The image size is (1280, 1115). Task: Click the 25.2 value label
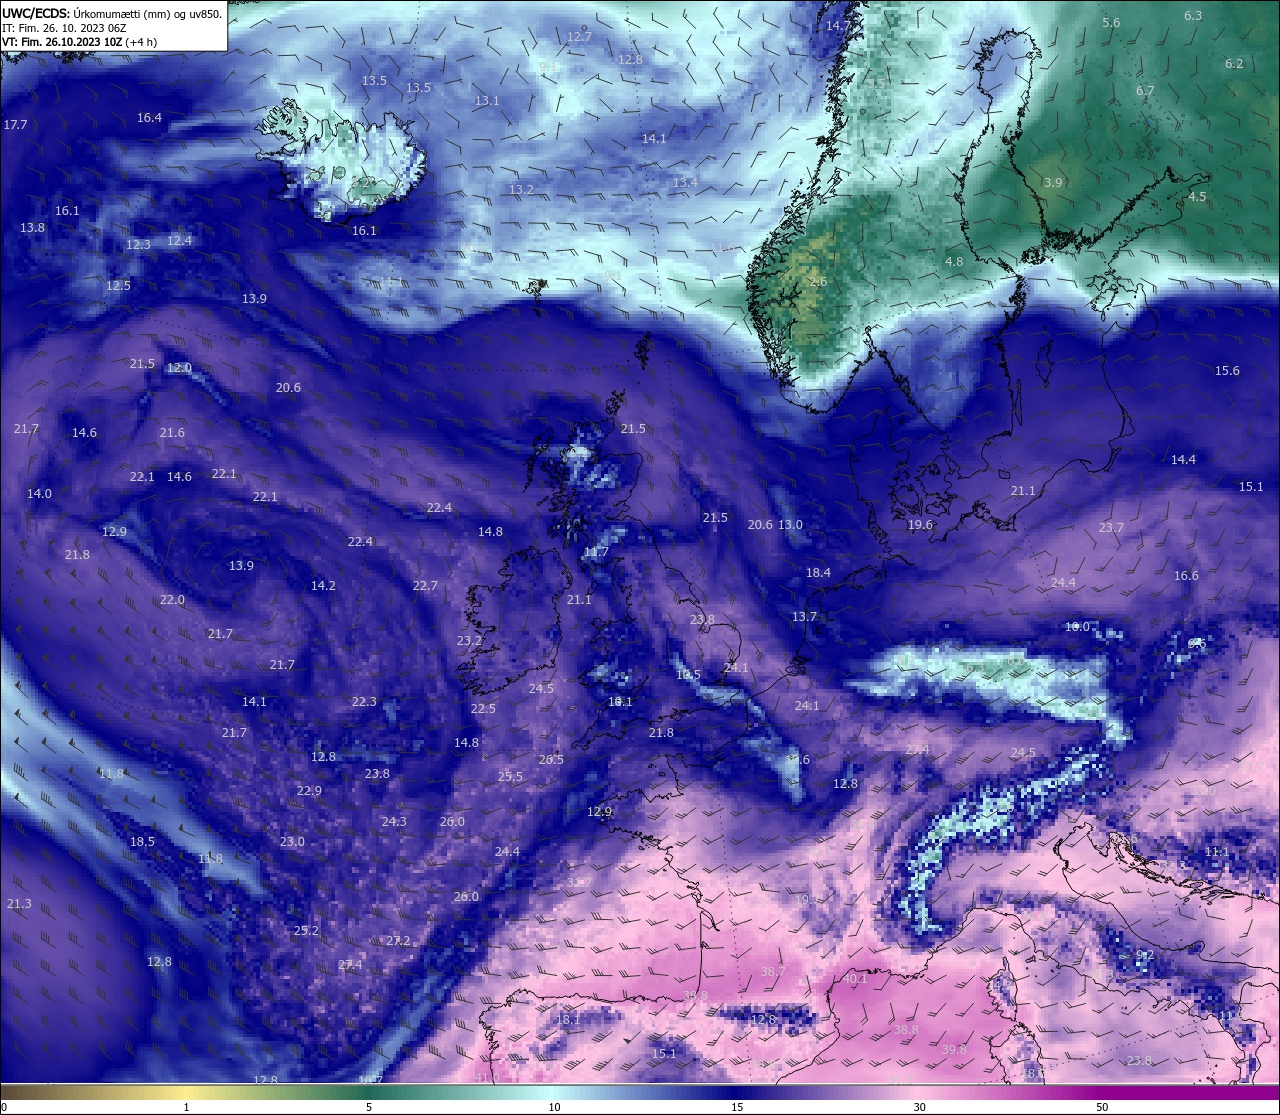[x=306, y=931]
